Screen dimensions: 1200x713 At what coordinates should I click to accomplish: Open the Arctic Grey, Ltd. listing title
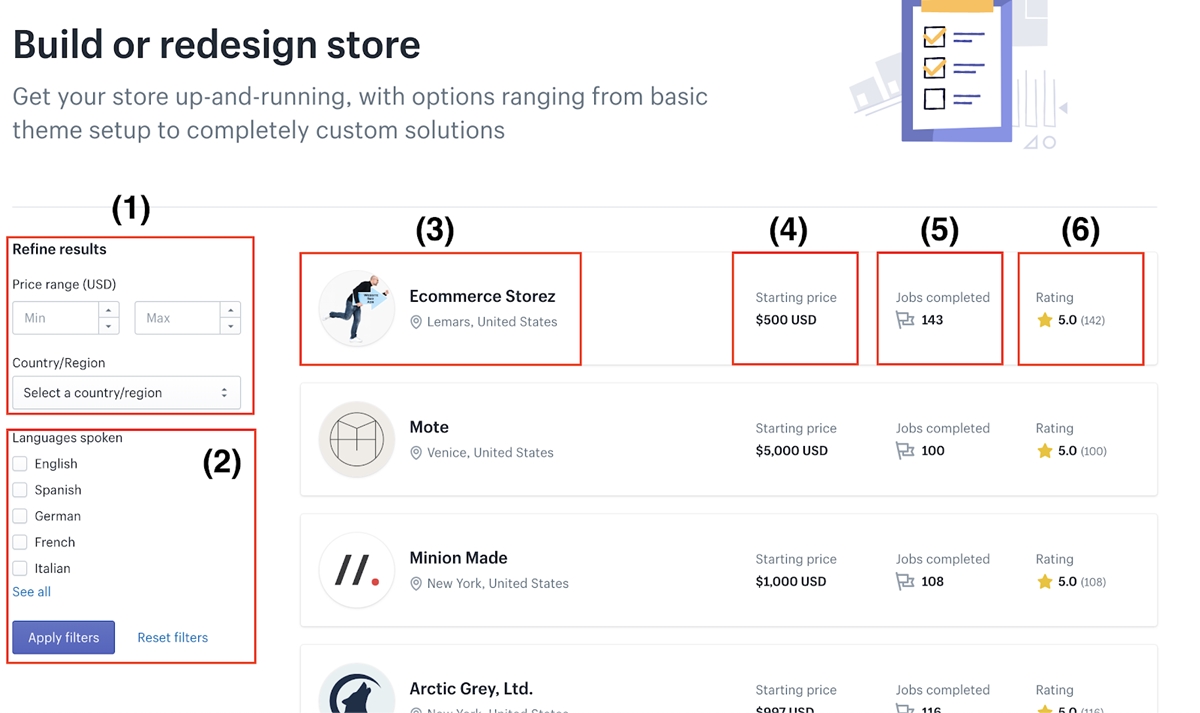[x=471, y=689]
